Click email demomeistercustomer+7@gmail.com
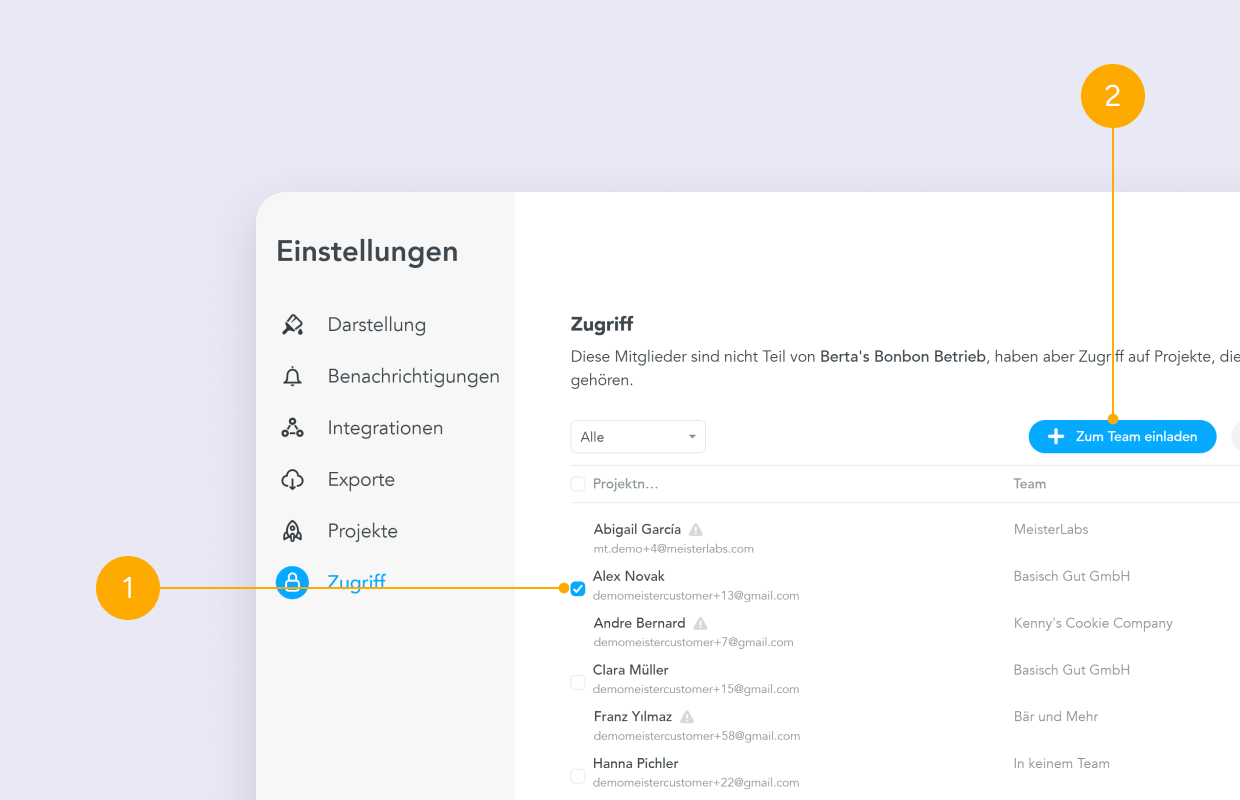This screenshot has height=800, width=1240. 693,643
